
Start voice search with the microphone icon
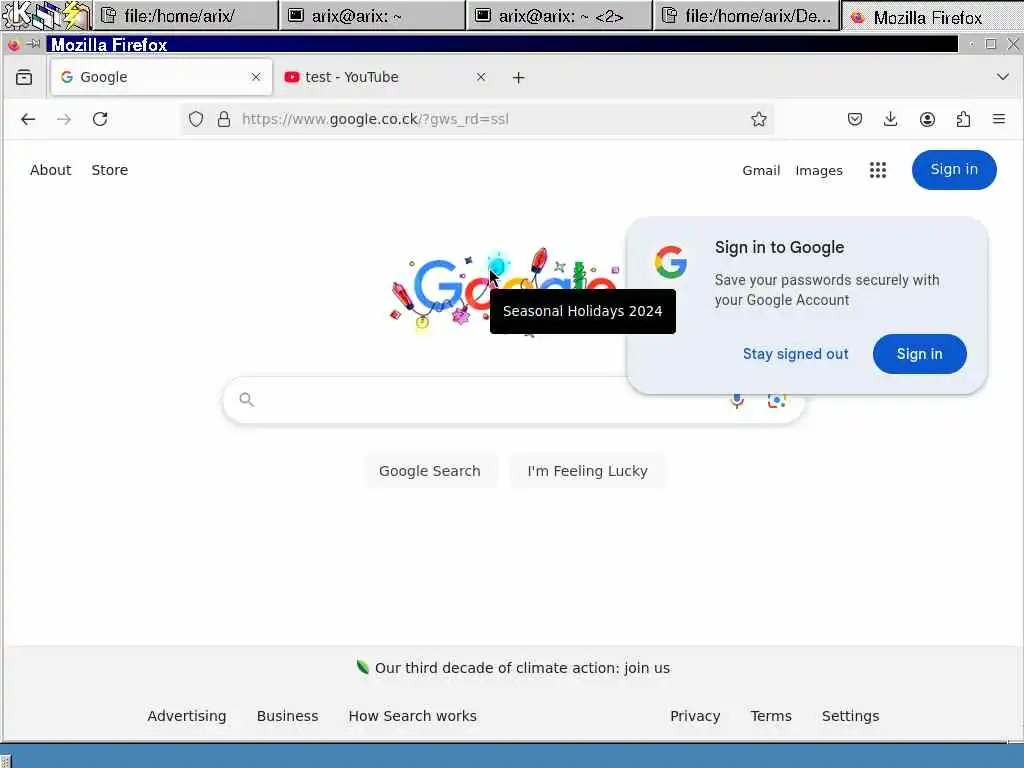(x=737, y=400)
